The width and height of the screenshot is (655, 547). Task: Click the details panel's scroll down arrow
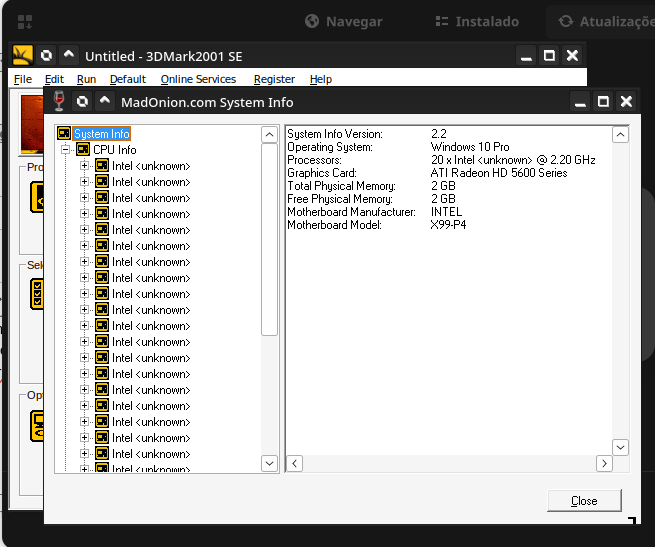tap(620, 448)
